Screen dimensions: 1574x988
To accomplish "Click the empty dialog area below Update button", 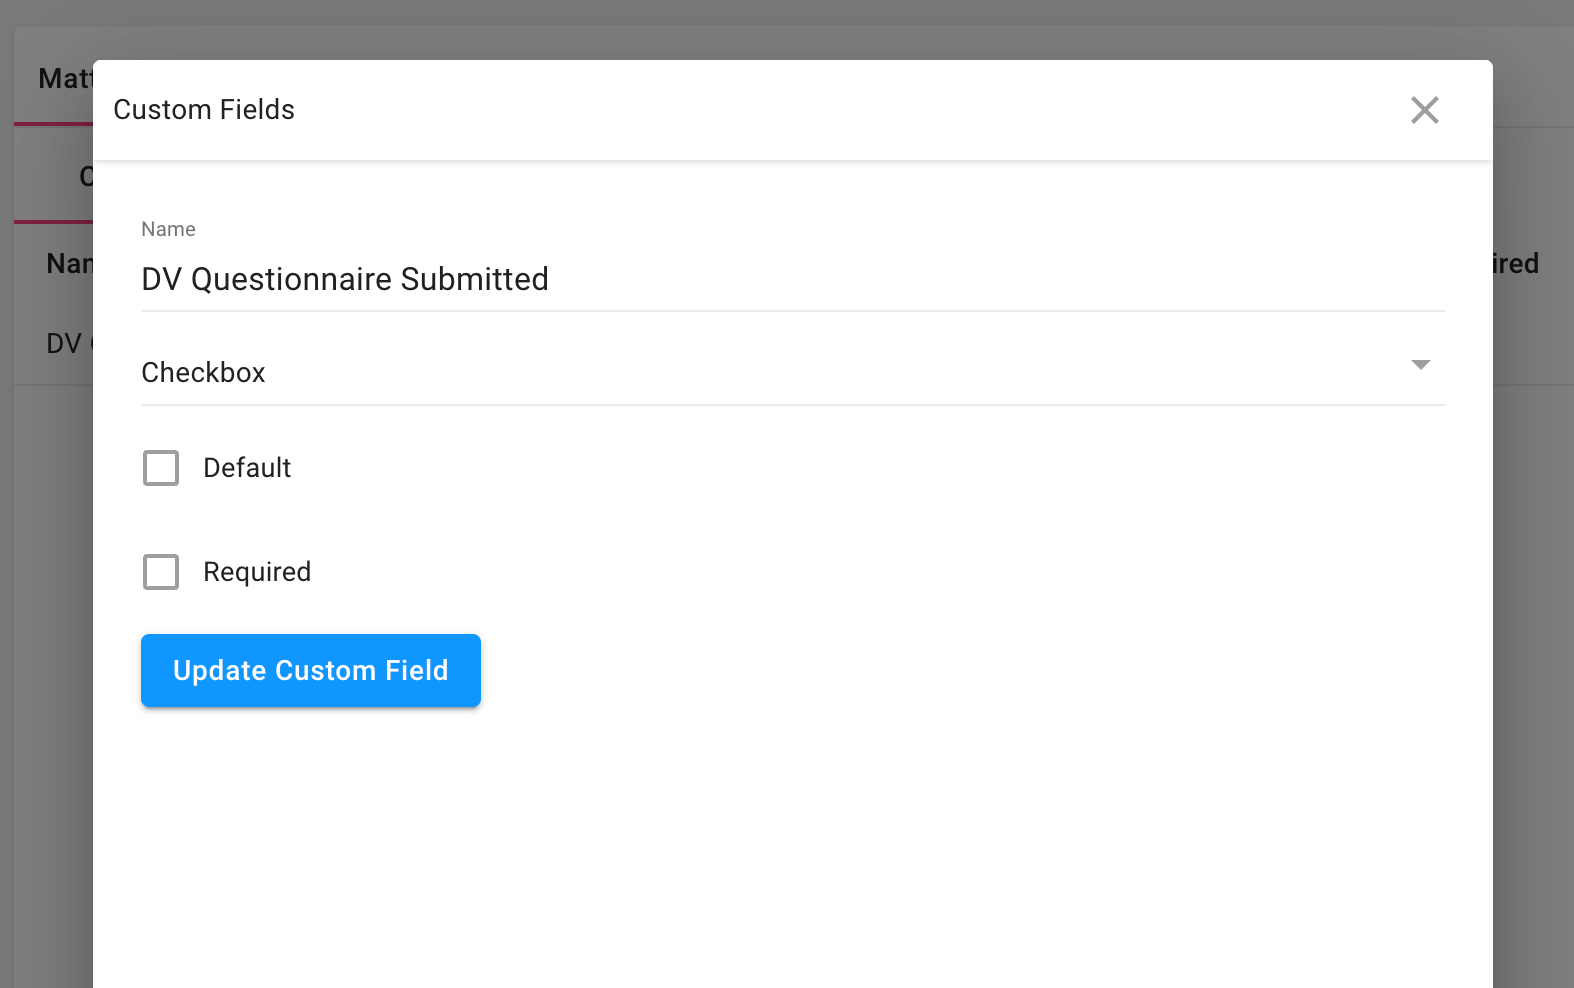I will [x=790, y=850].
